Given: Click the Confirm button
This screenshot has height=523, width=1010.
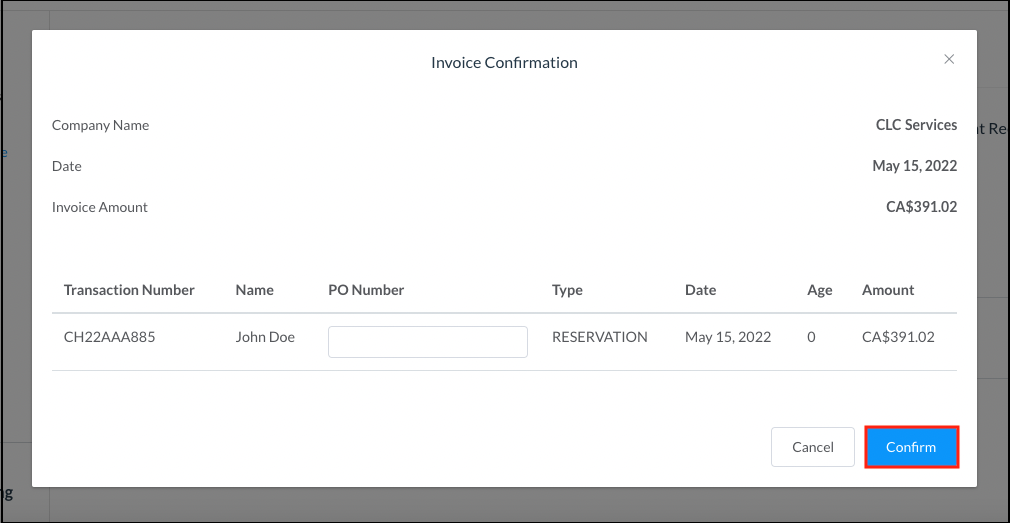Looking at the screenshot, I should 911,447.
